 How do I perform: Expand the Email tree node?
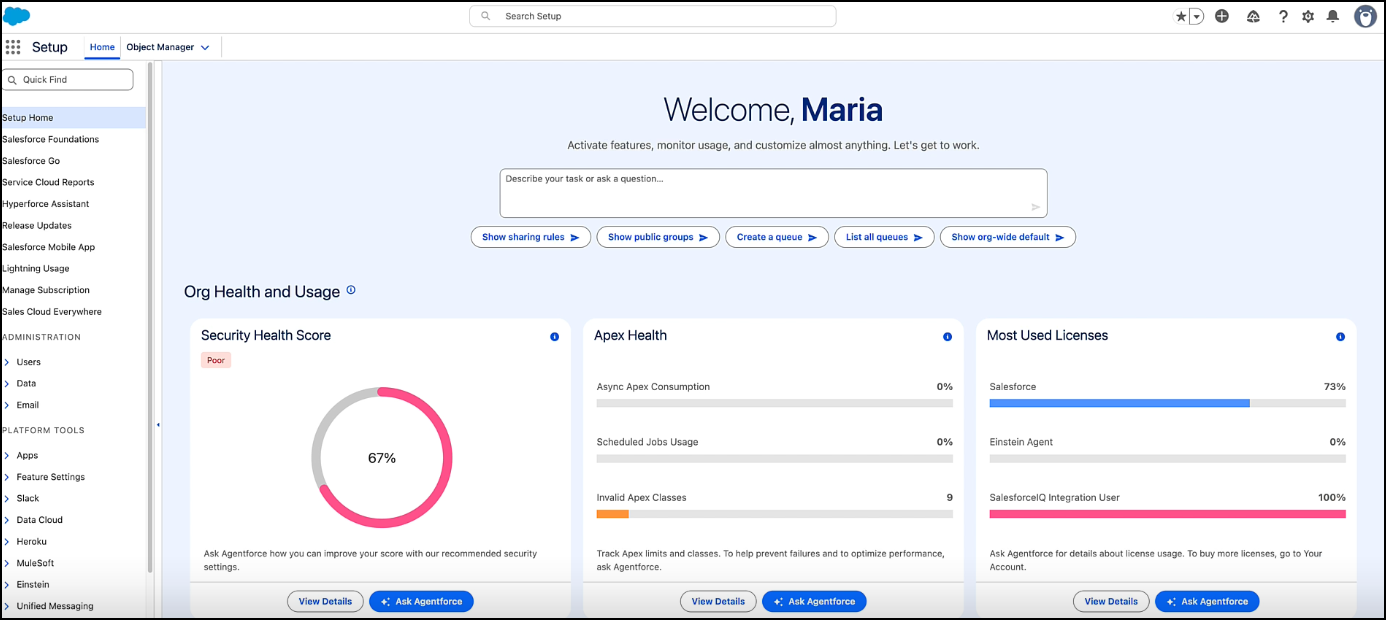click(x=7, y=405)
